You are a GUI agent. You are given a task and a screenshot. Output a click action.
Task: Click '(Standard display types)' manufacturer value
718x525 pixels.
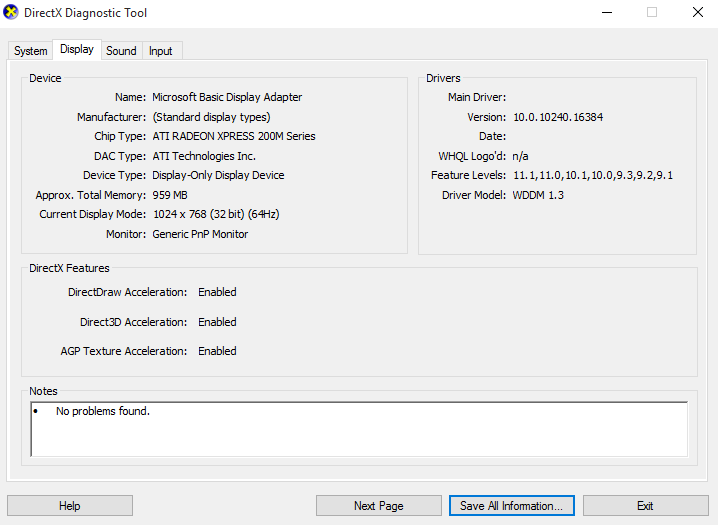point(212,117)
